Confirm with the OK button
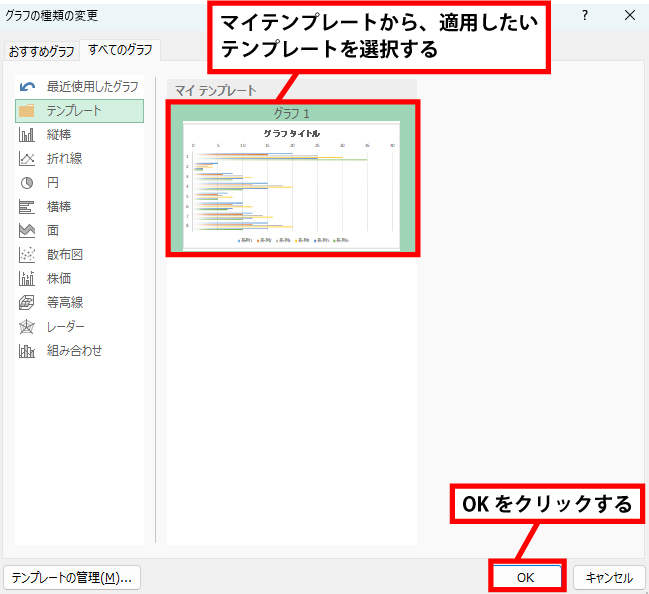The image size is (649, 594). tap(526, 577)
